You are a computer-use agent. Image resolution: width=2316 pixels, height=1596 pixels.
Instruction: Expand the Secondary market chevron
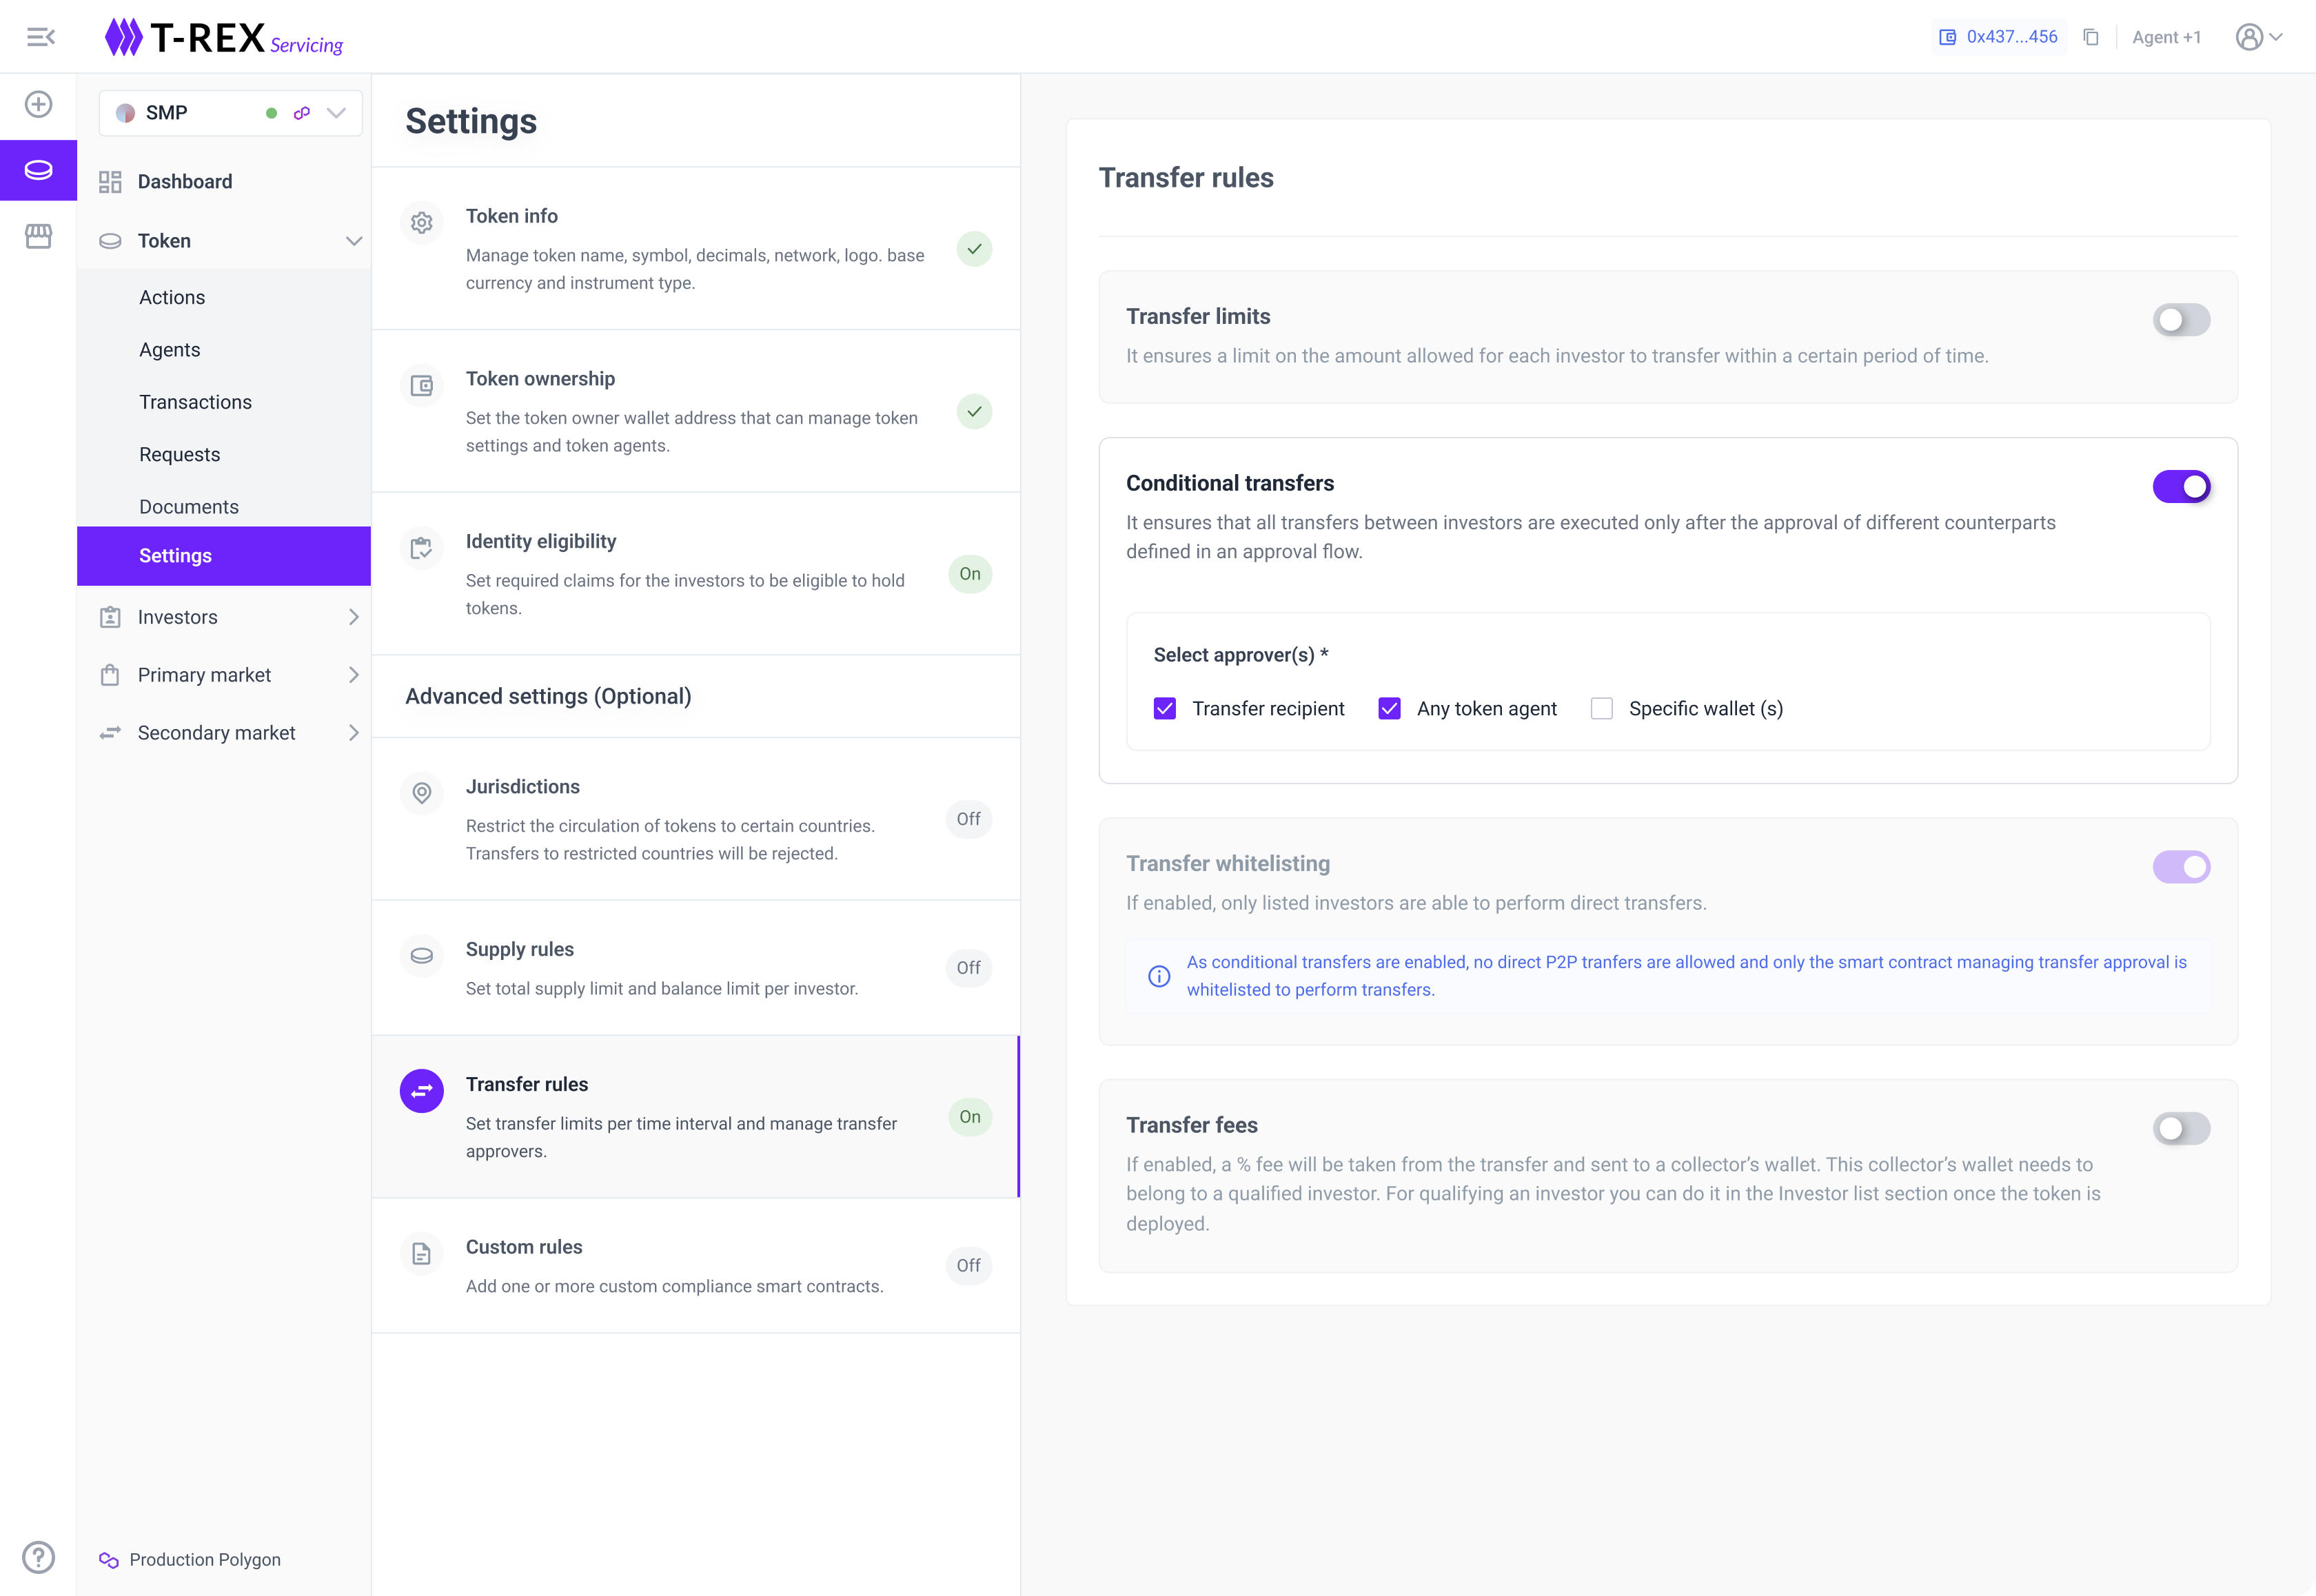353,733
